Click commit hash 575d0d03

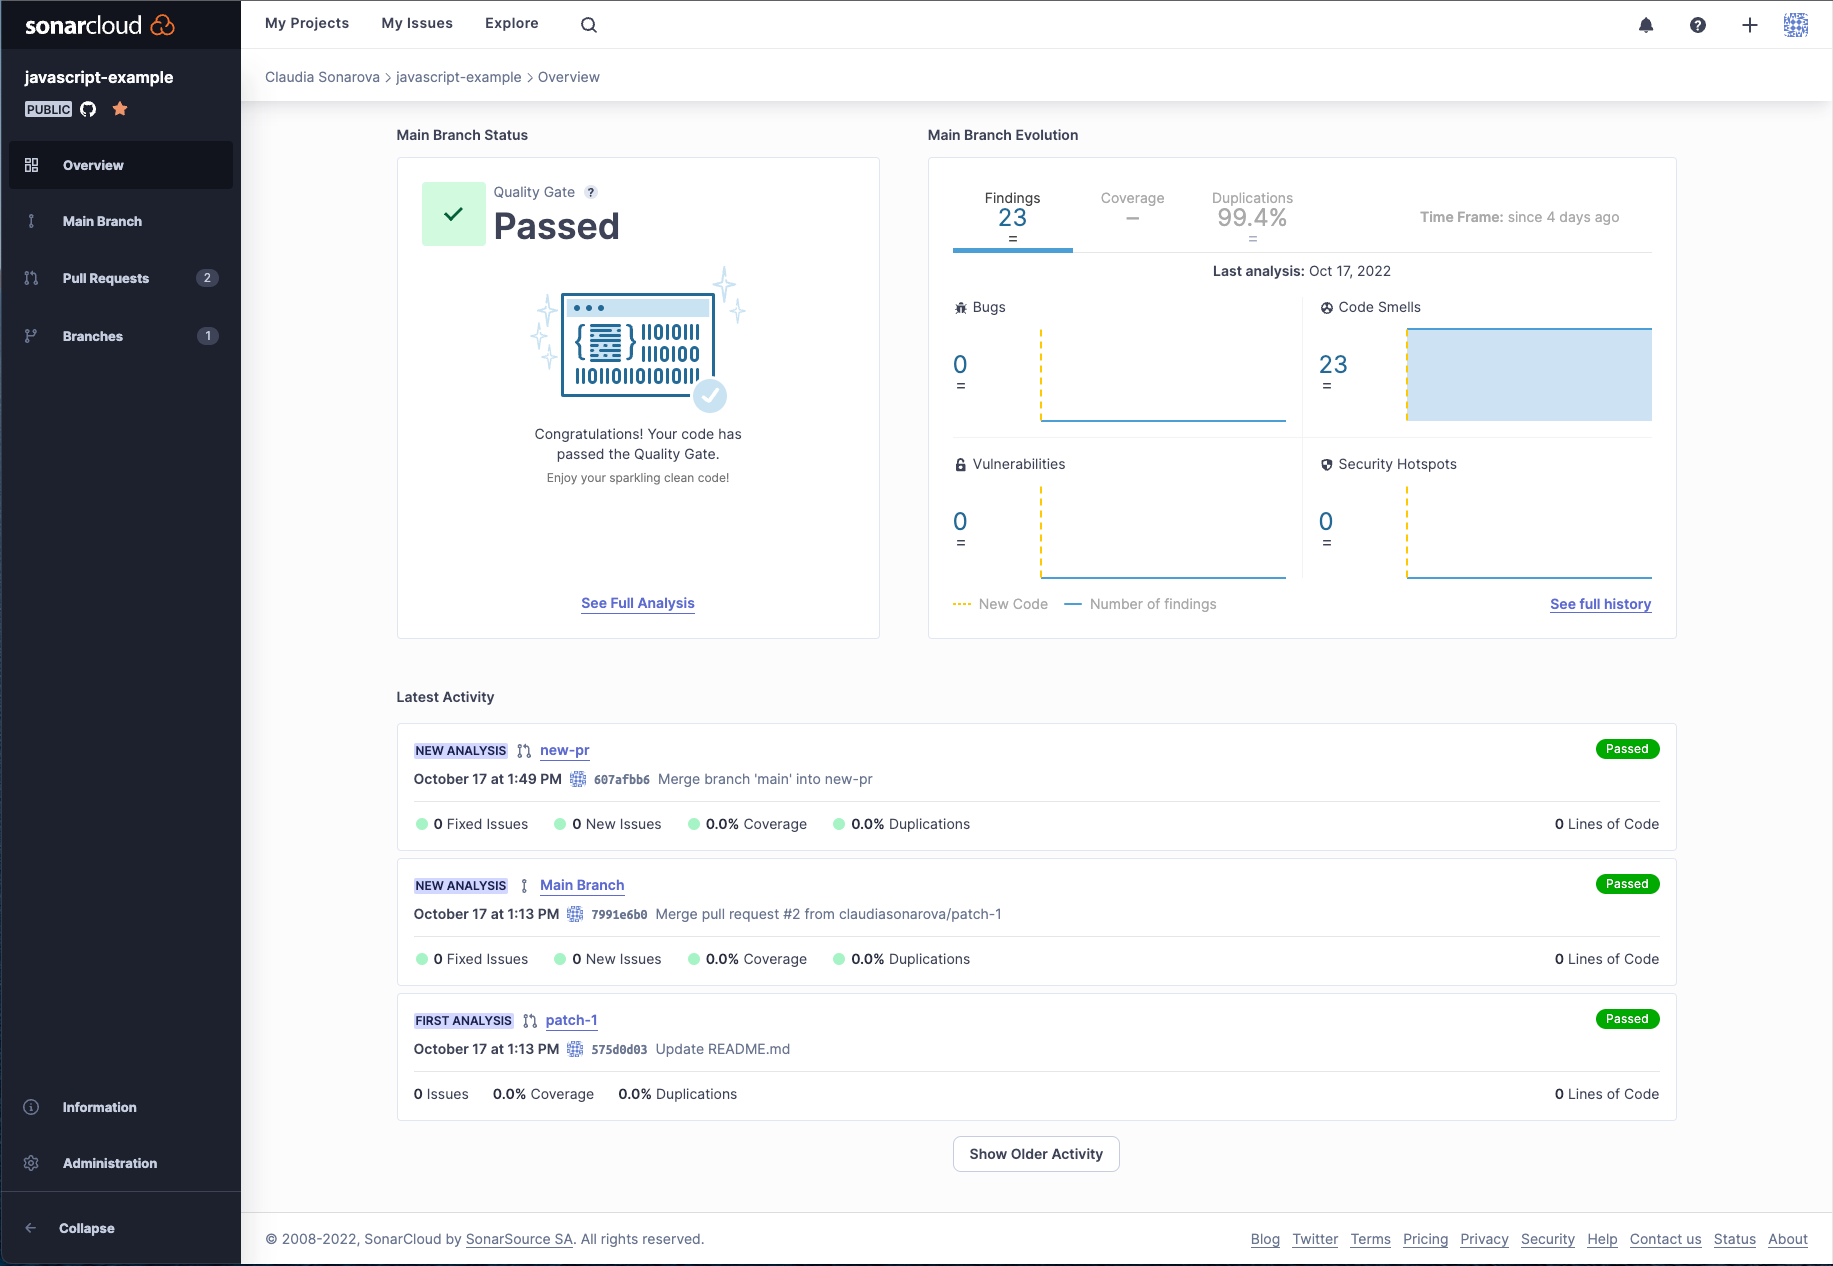tap(619, 1049)
